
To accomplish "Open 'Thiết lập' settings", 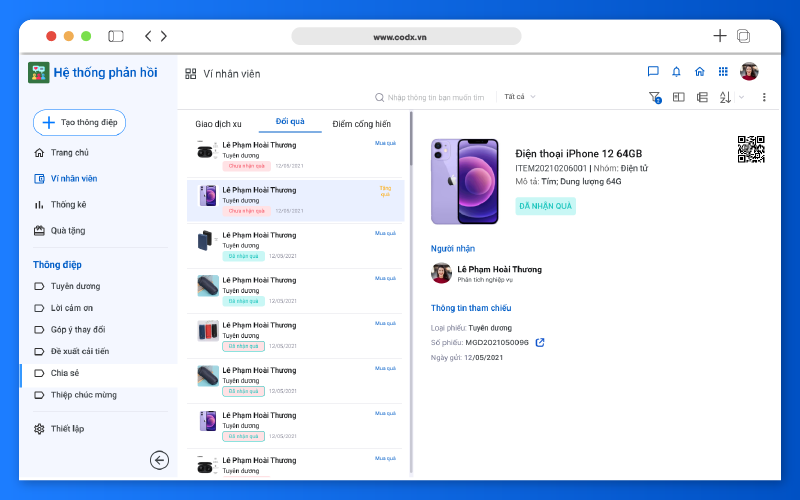I will point(67,429).
